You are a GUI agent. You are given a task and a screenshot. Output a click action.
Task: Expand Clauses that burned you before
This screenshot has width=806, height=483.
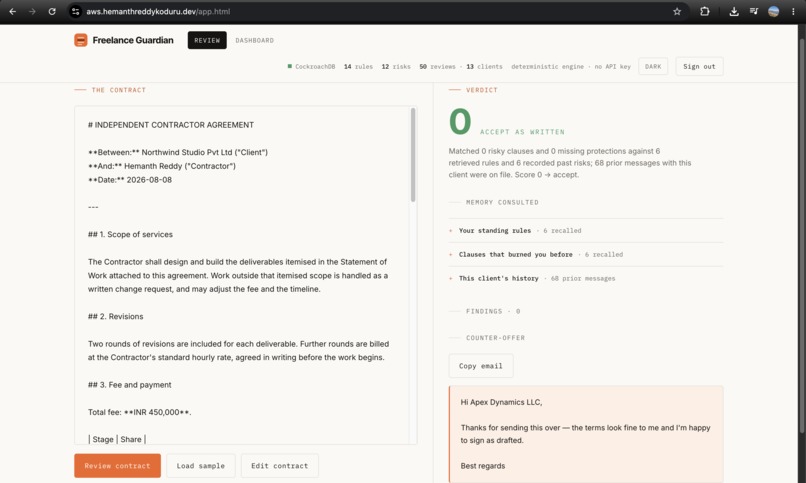click(x=586, y=254)
